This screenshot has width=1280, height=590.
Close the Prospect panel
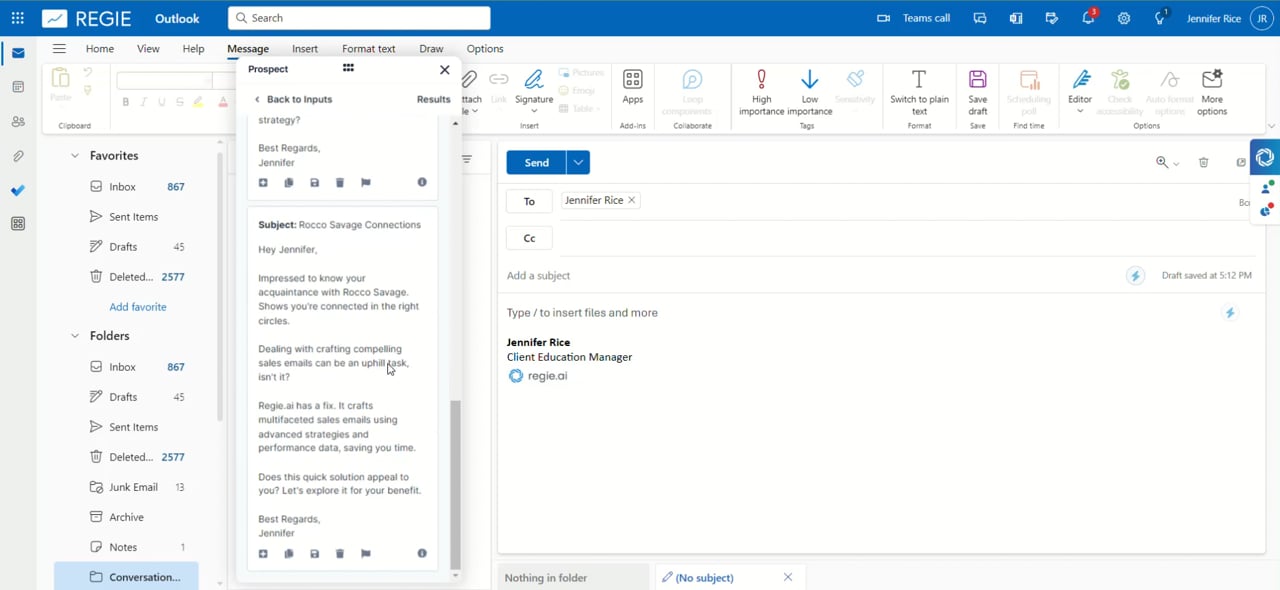[x=444, y=69]
